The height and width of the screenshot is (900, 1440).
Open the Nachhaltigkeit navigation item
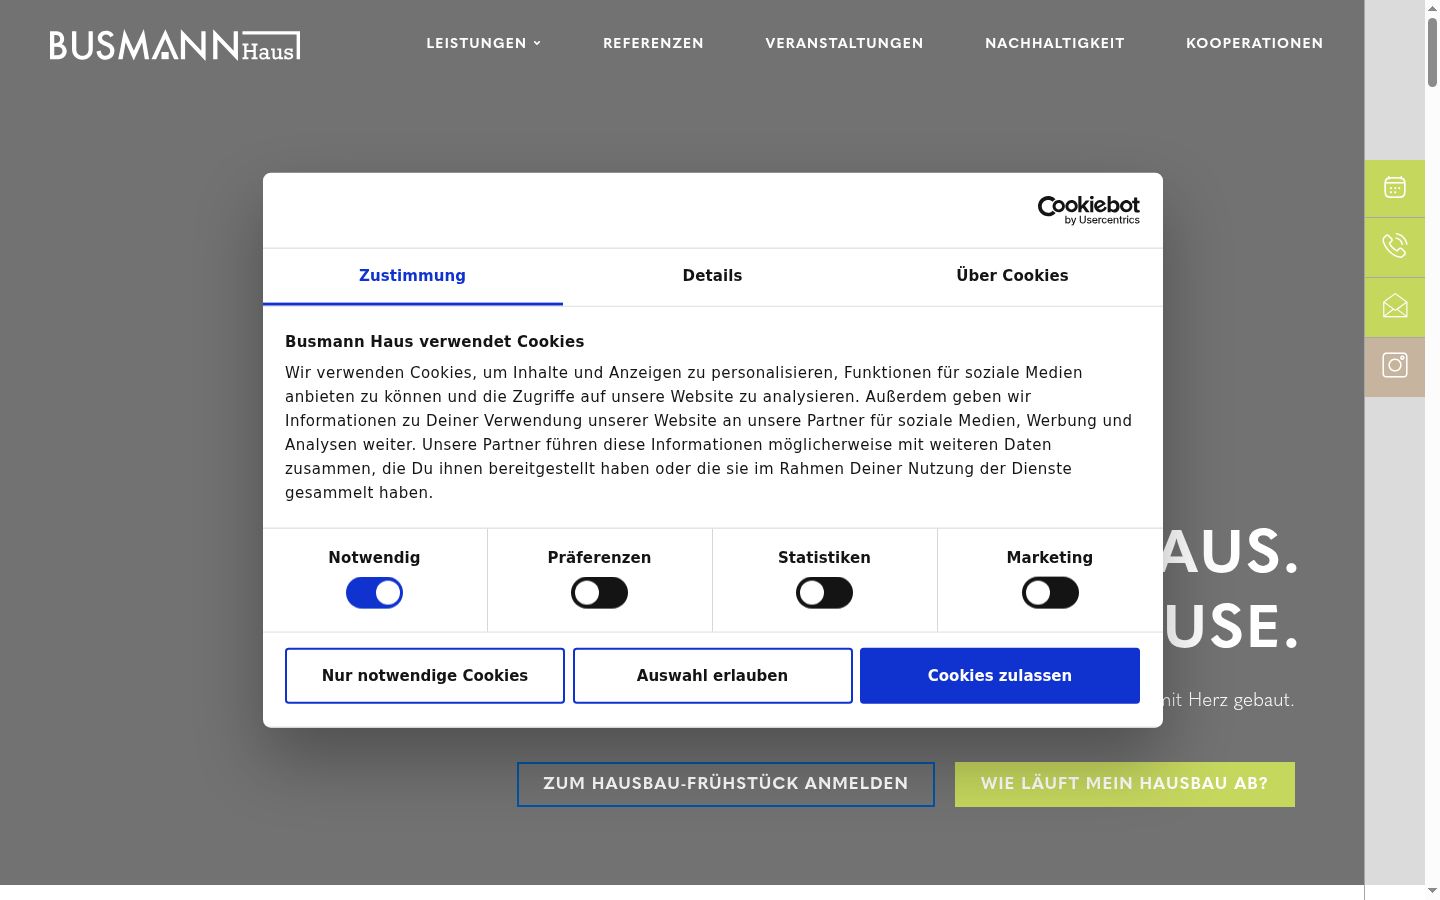[x=1055, y=43]
